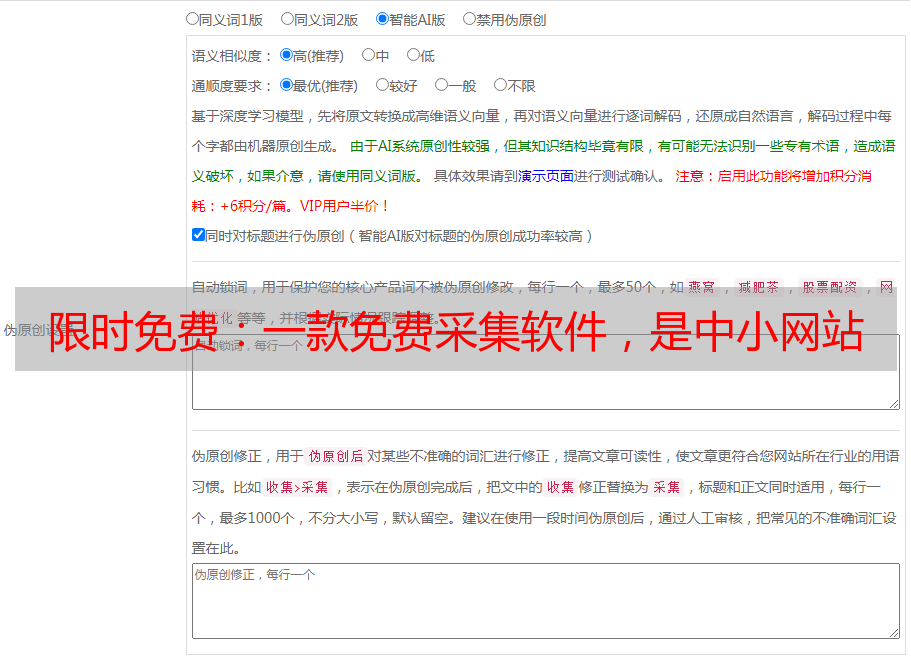The width and height of the screenshot is (911, 658).
Task: Click the 燕窝 example keyword tag
Action: pyautogui.click(x=702, y=287)
